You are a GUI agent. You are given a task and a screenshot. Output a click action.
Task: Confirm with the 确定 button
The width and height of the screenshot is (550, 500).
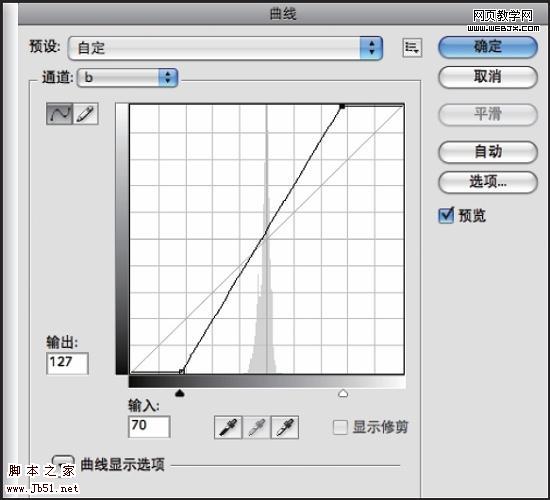coord(488,47)
